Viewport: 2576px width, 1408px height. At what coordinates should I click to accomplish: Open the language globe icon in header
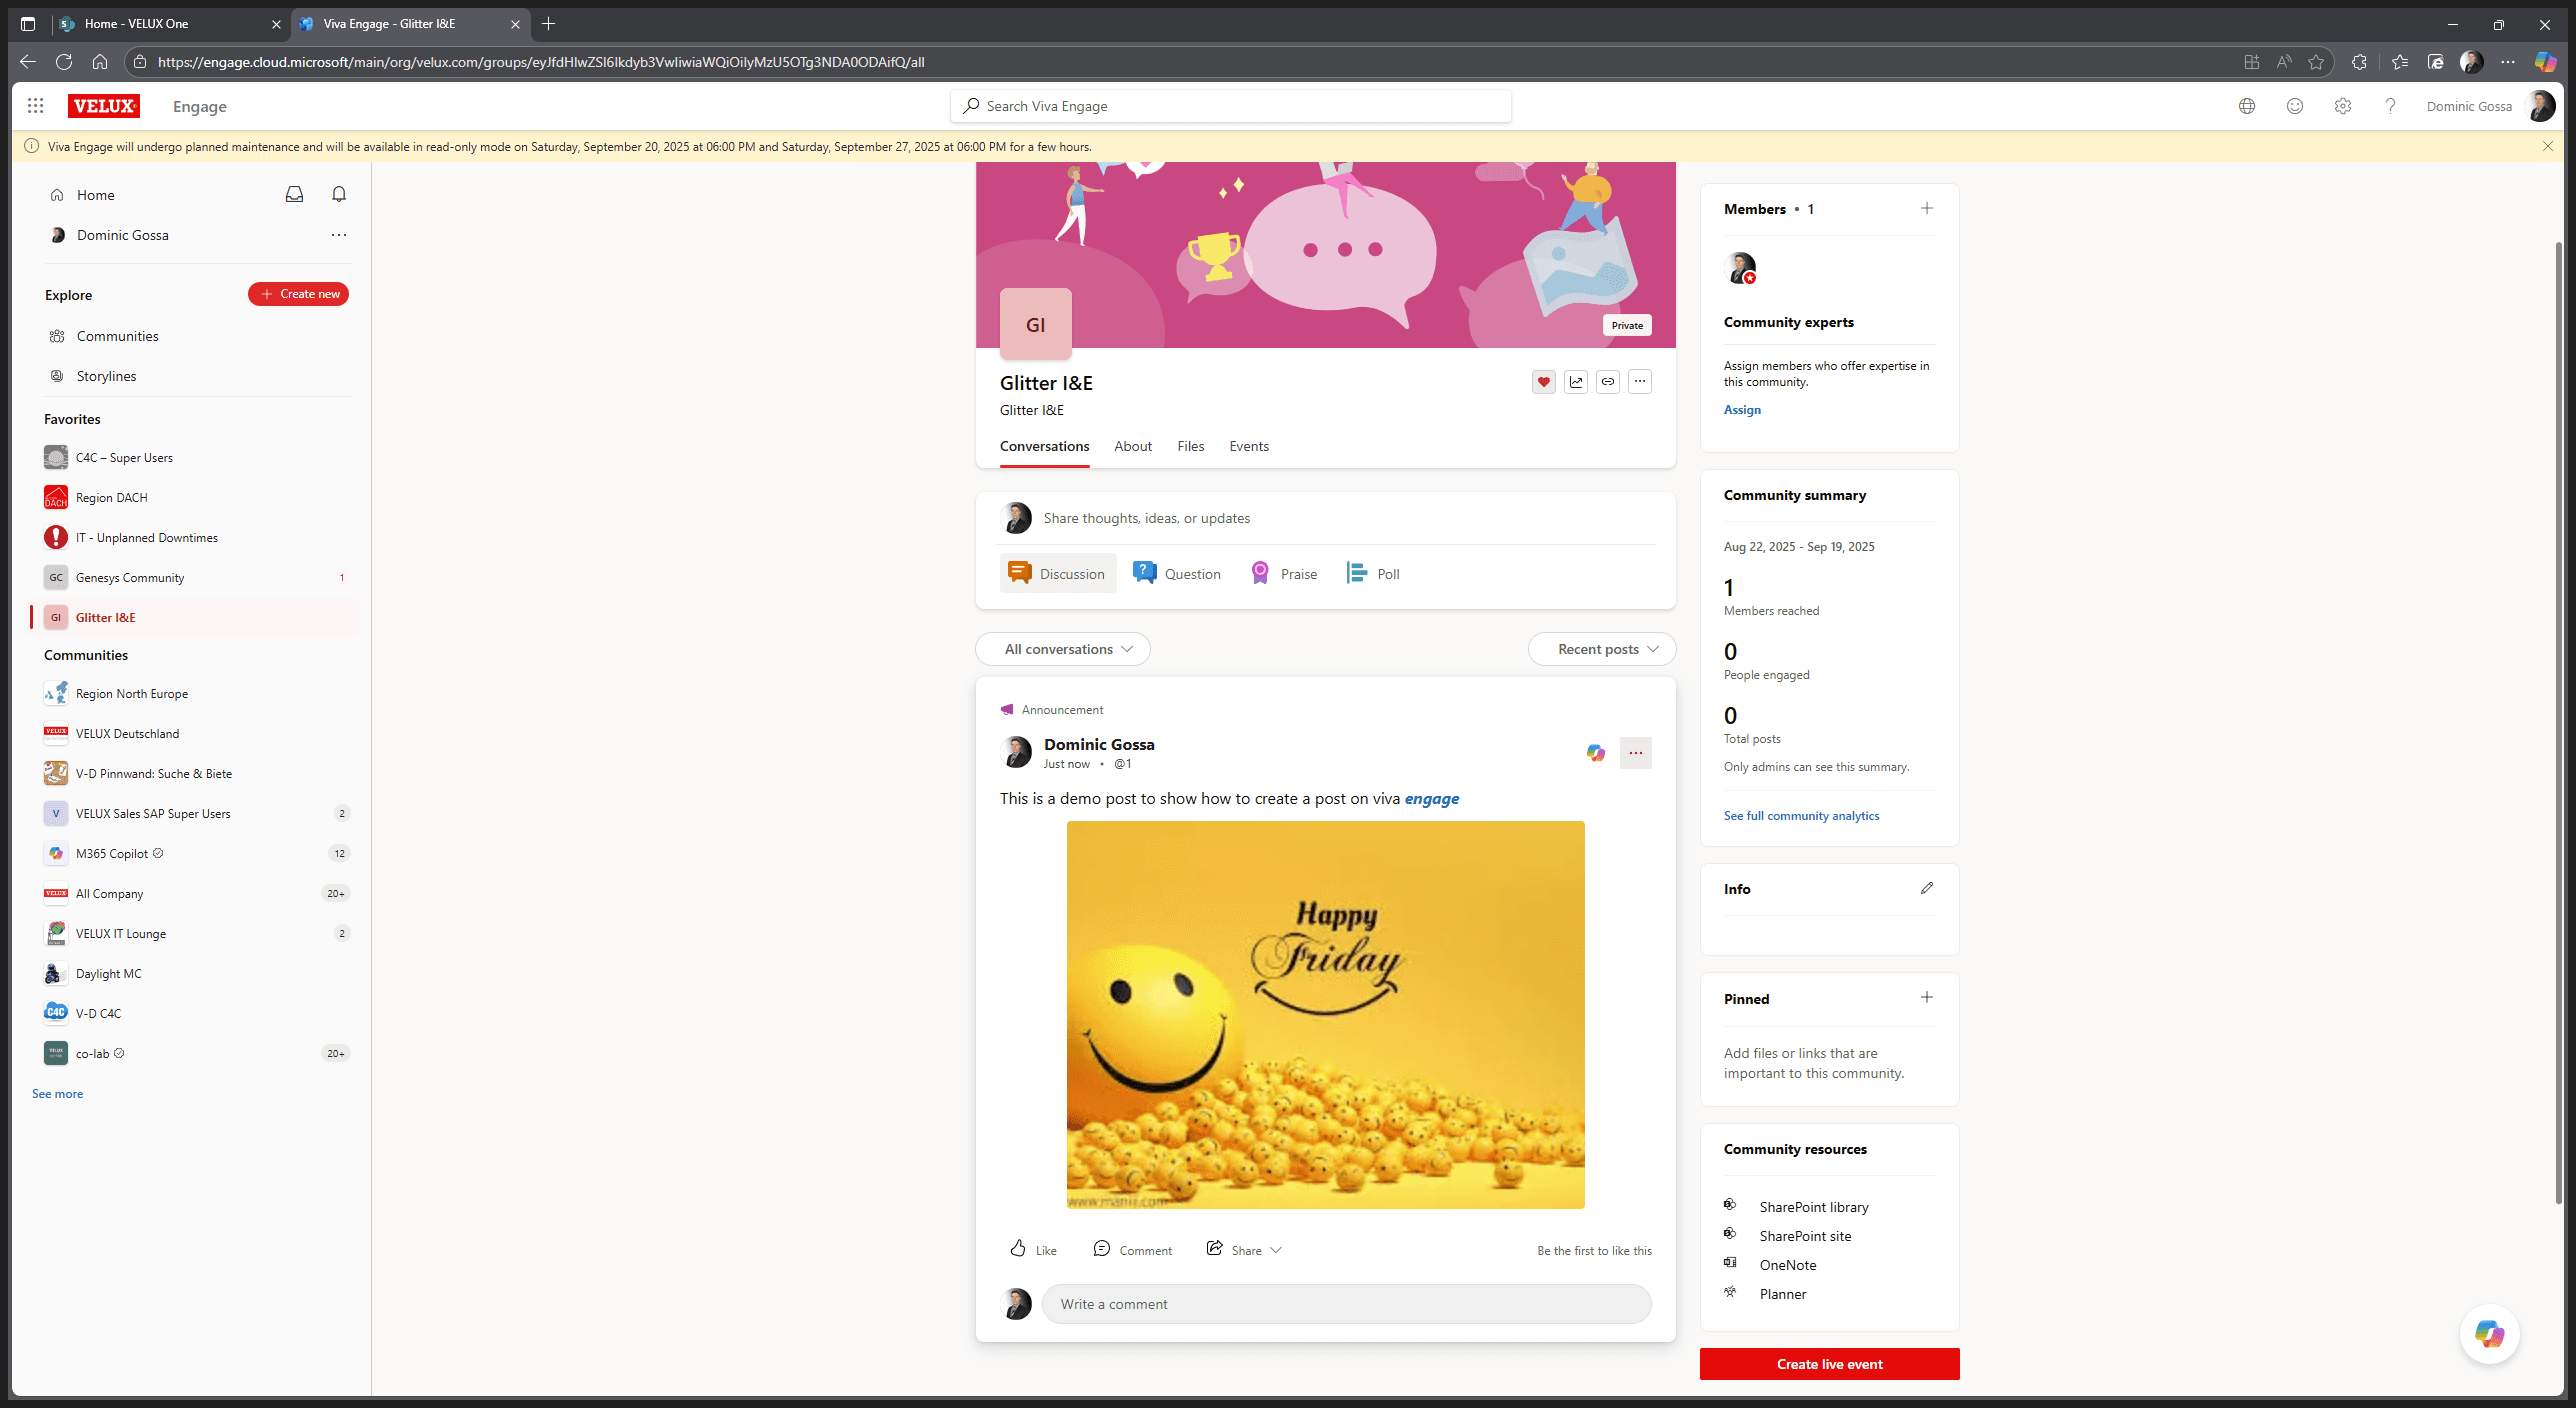pyautogui.click(x=2247, y=106)
